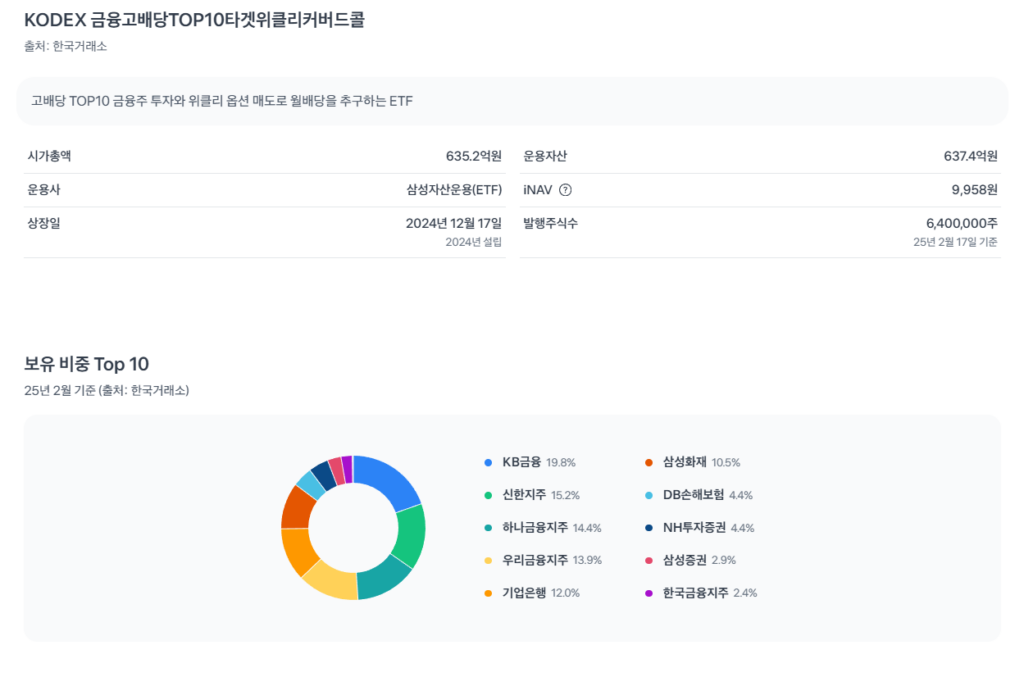
Task: Click the pink 삼성증권 legend dot
Action: coord(648,560)
